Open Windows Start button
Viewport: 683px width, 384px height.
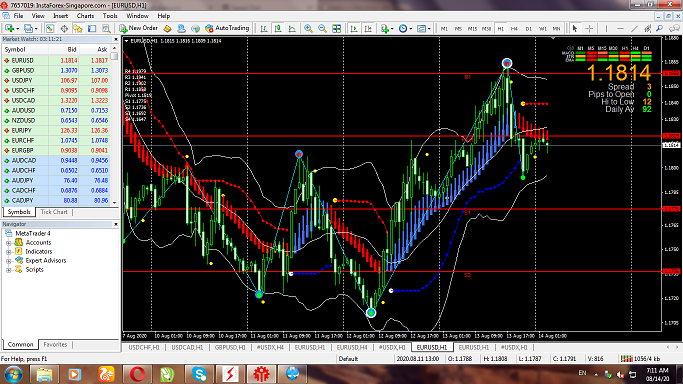(x=13, y=374)
